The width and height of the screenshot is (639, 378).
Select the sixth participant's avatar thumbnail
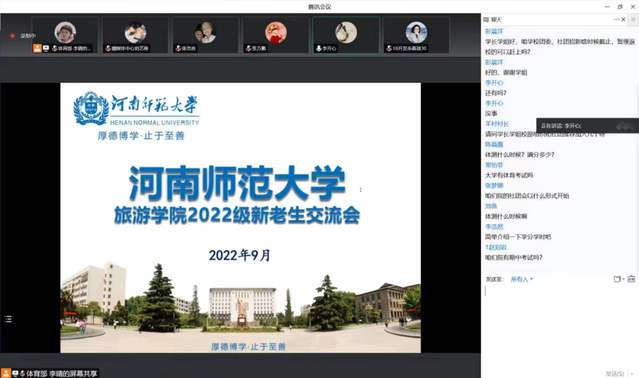tap(416, 33)
